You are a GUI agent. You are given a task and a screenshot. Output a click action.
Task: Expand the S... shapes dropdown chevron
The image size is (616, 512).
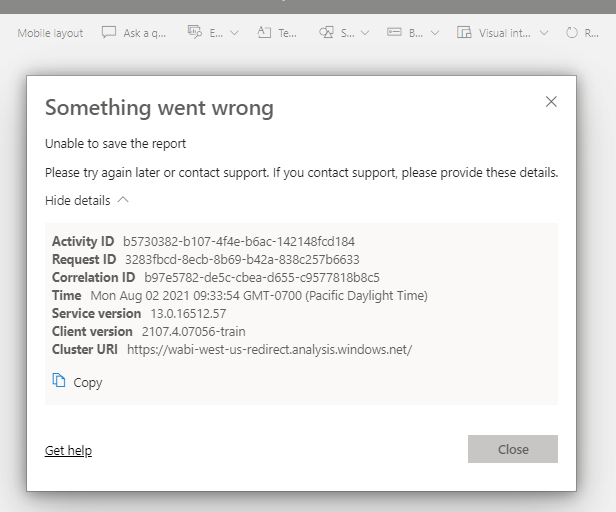pyautogui.click(x=365, y=33)
